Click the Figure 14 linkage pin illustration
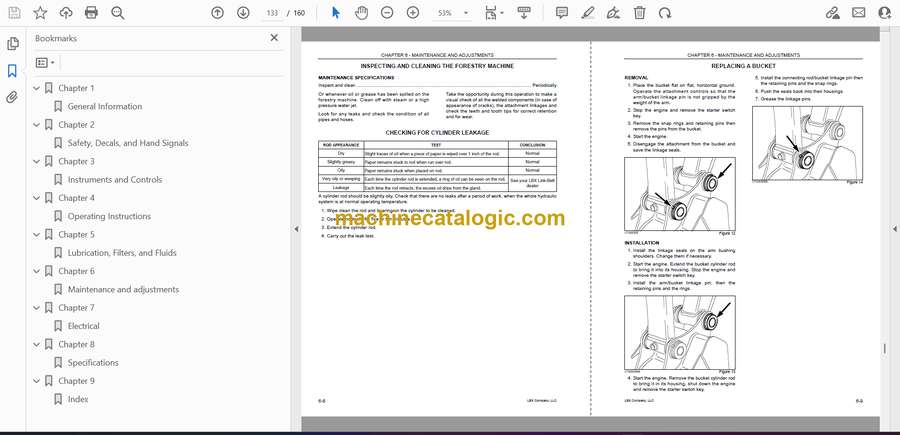Screen dimensions: 900x435 [x=807, y=142]
